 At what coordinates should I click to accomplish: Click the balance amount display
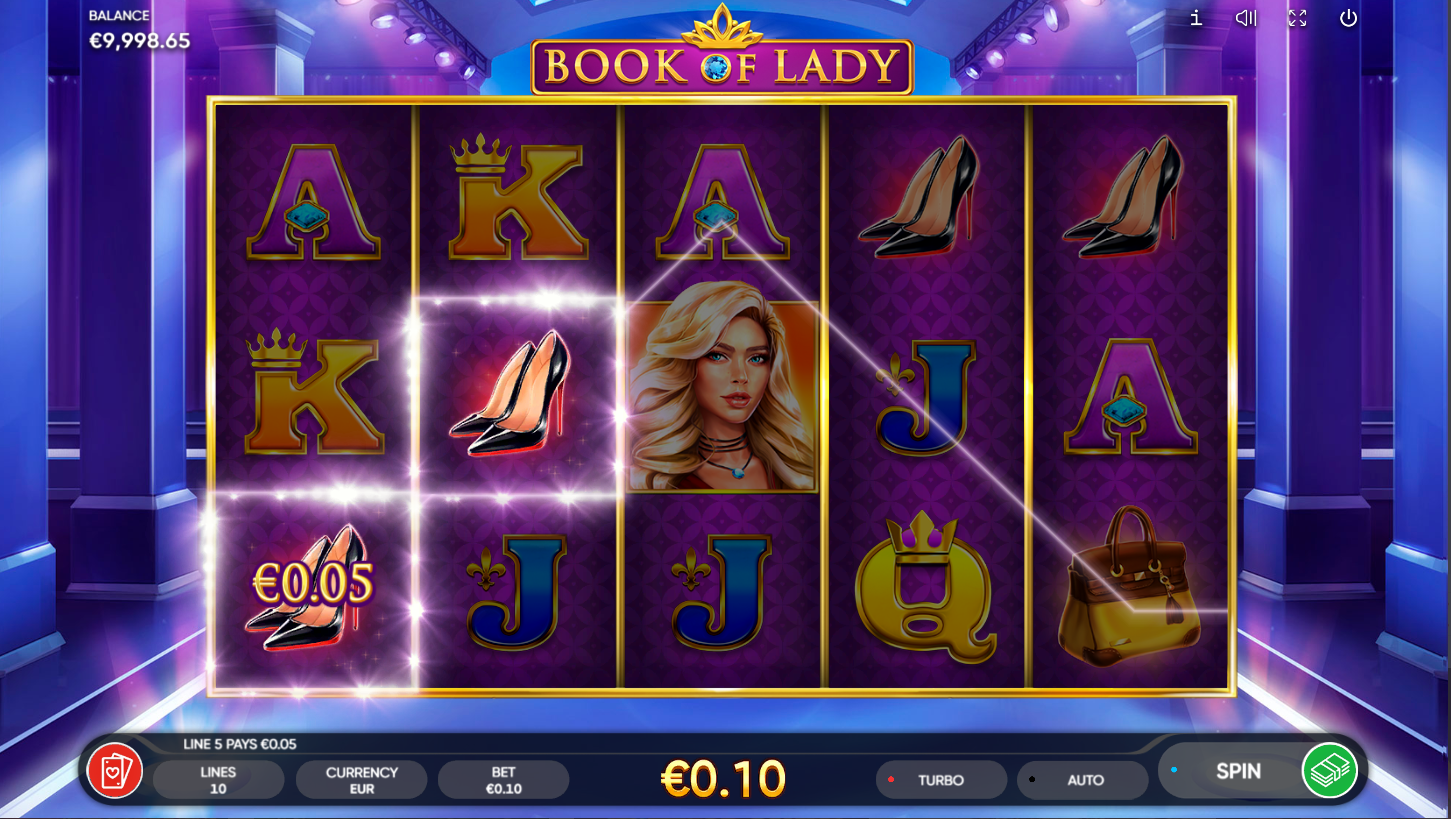(139, 41)
